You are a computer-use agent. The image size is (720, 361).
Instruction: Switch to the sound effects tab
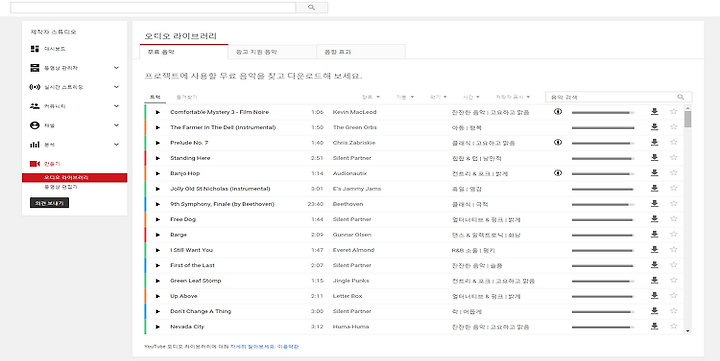point(361,52)
